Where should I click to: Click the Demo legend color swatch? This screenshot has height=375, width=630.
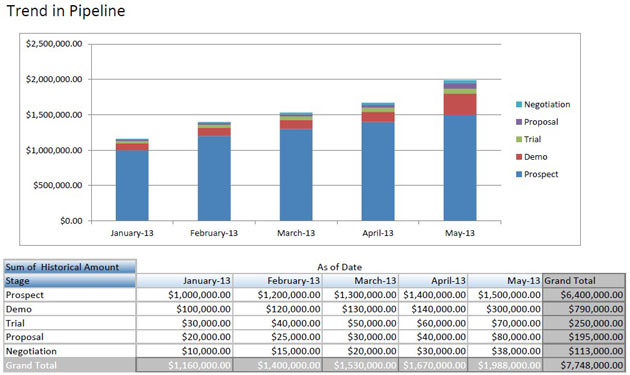tap(519, 157)
